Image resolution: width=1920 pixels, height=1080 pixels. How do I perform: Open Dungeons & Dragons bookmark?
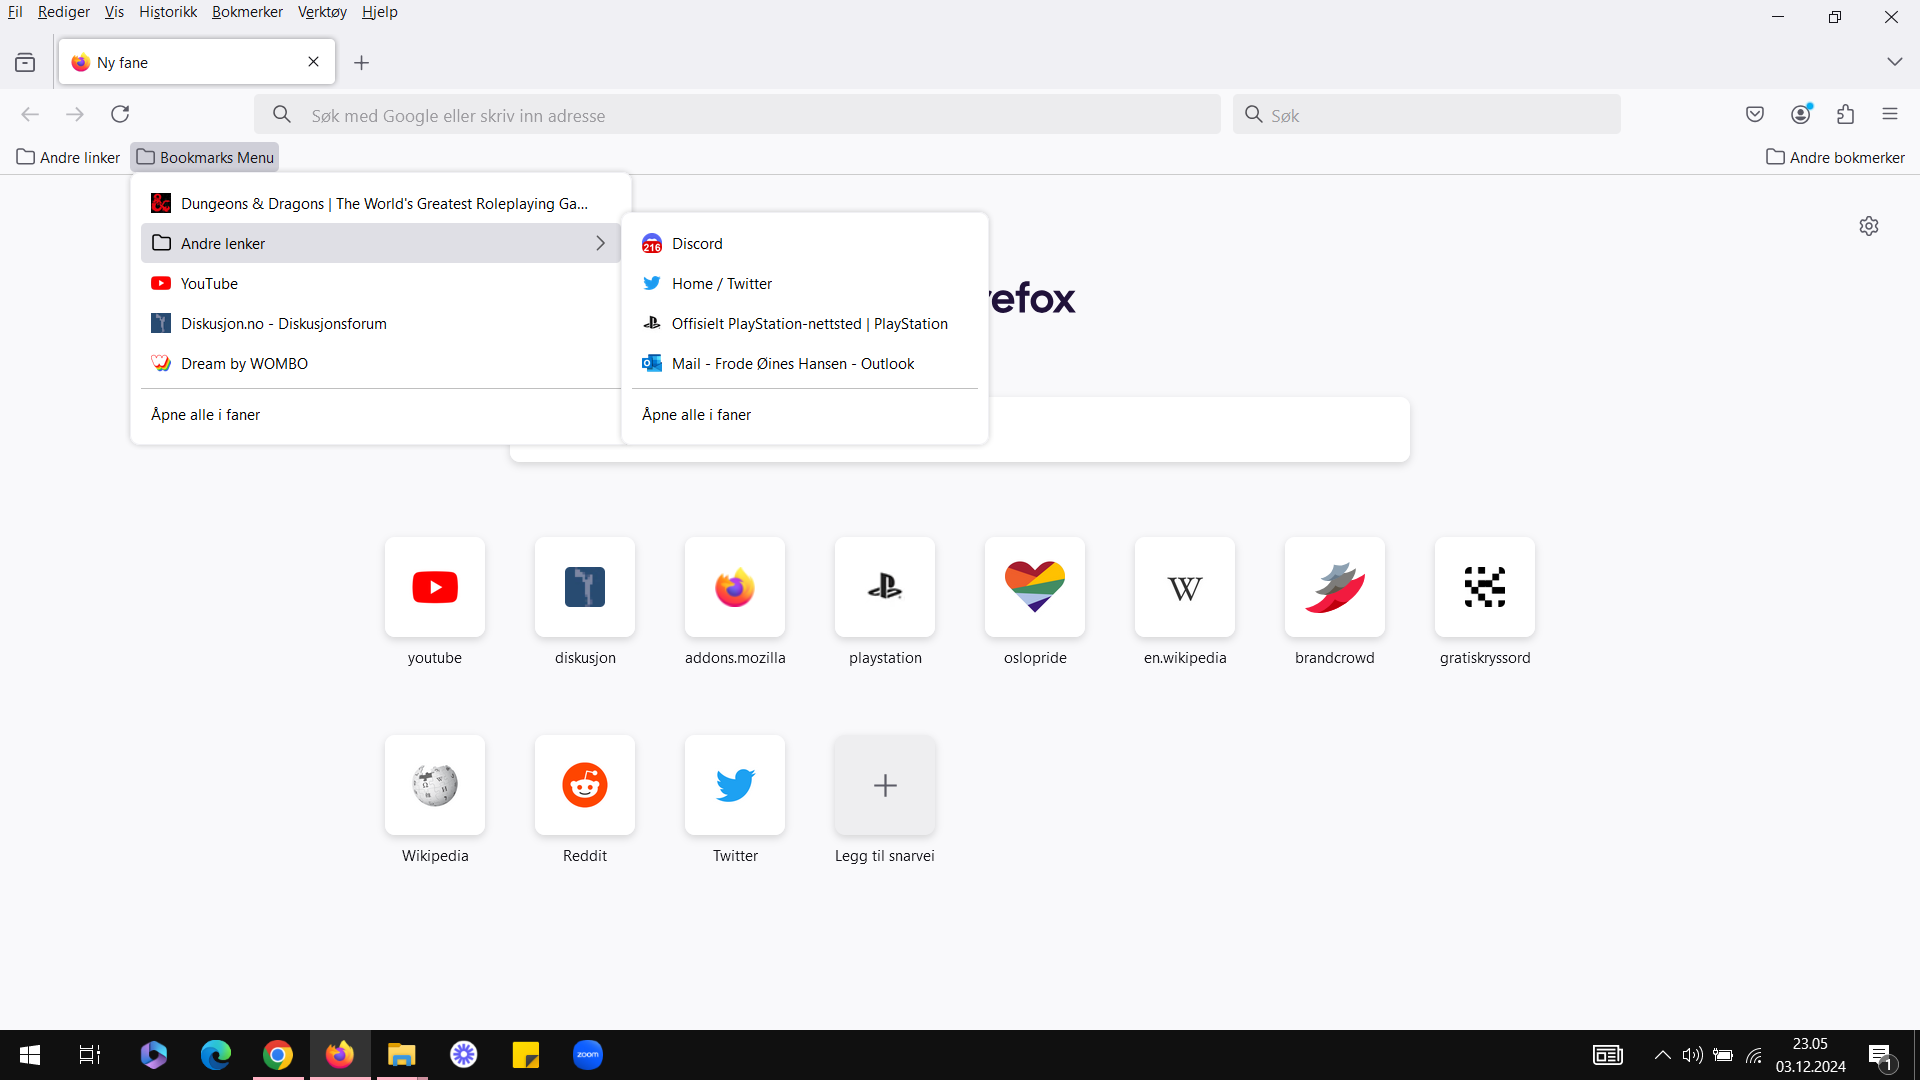click(381, 203)
